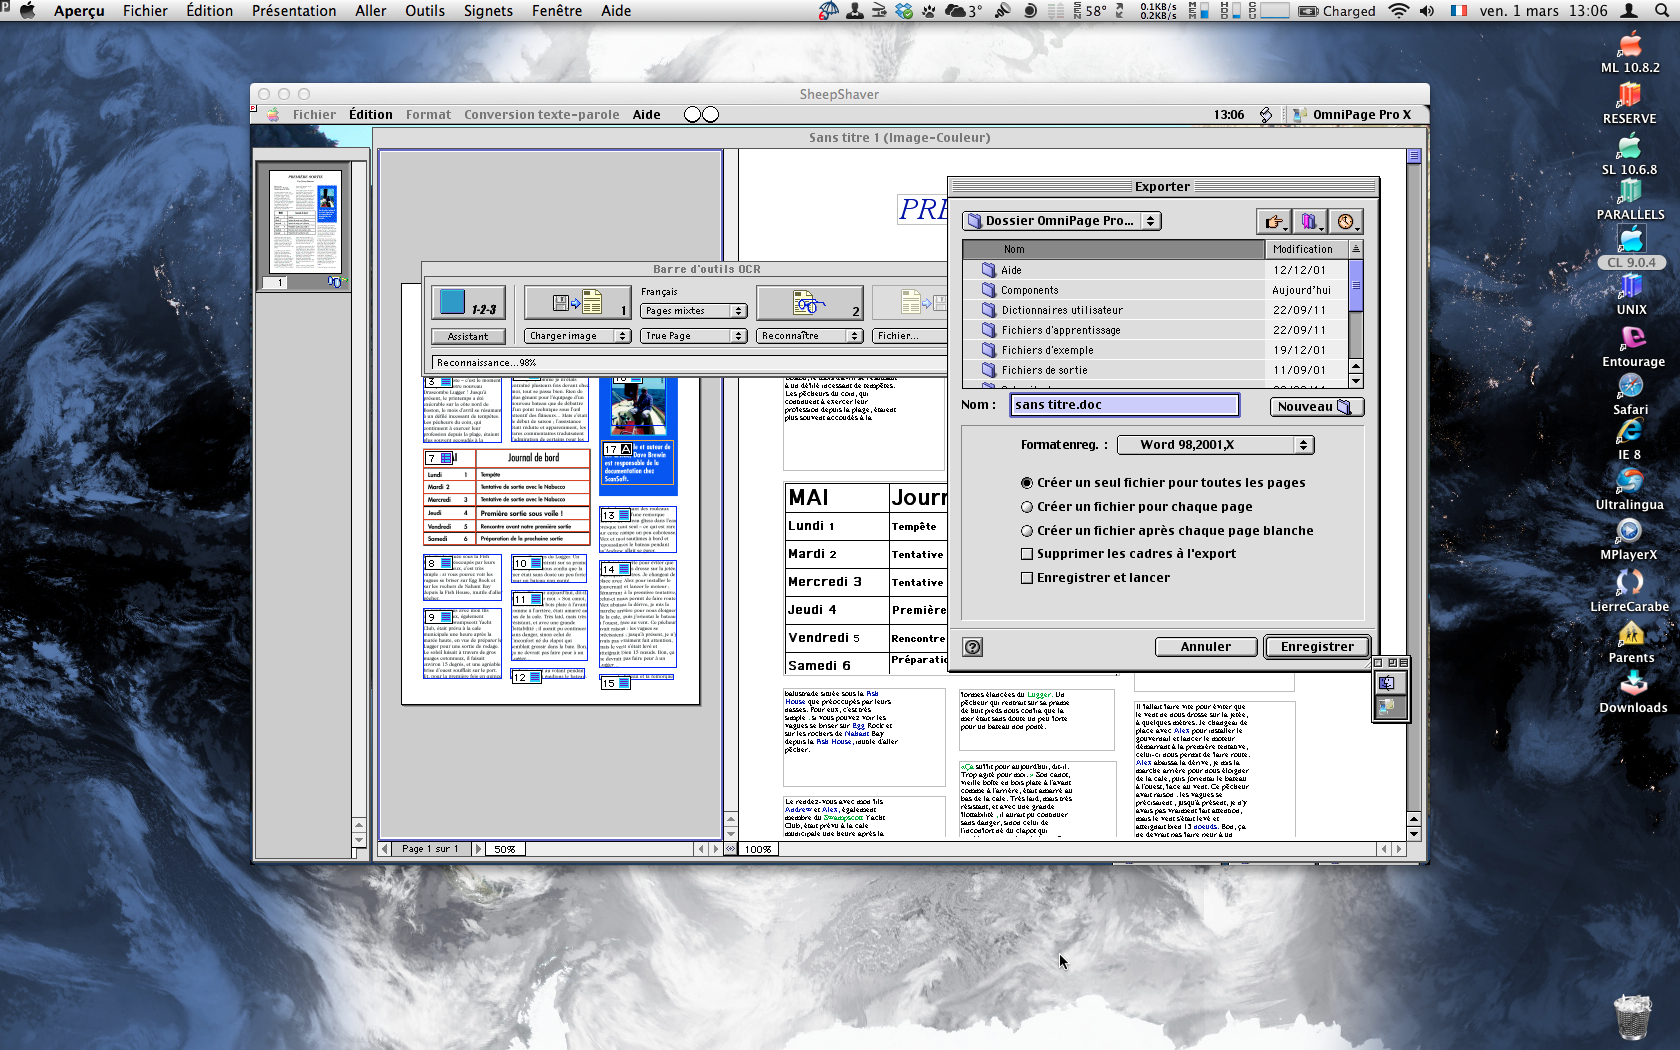Click the step 2 recognize page button
Screen dimensions: 1680x1050
click(809, 302)
